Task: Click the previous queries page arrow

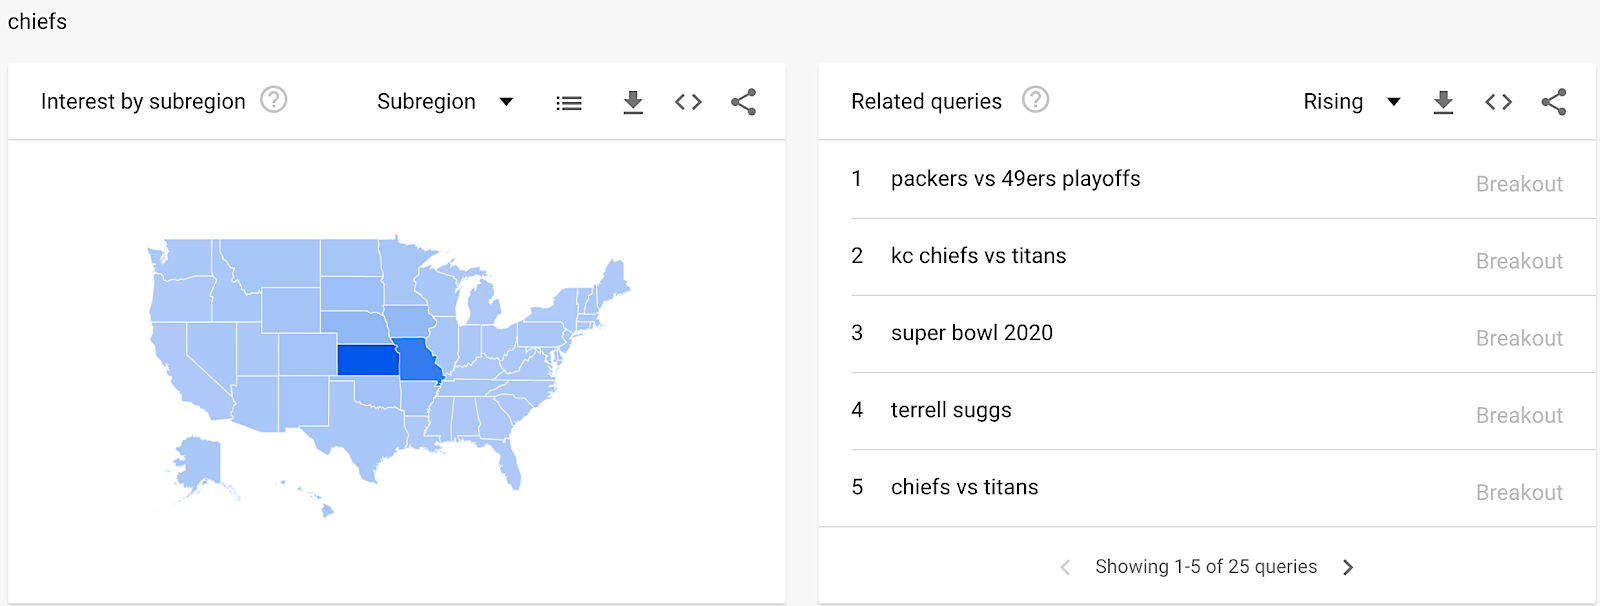Action: pos(1065,565)
